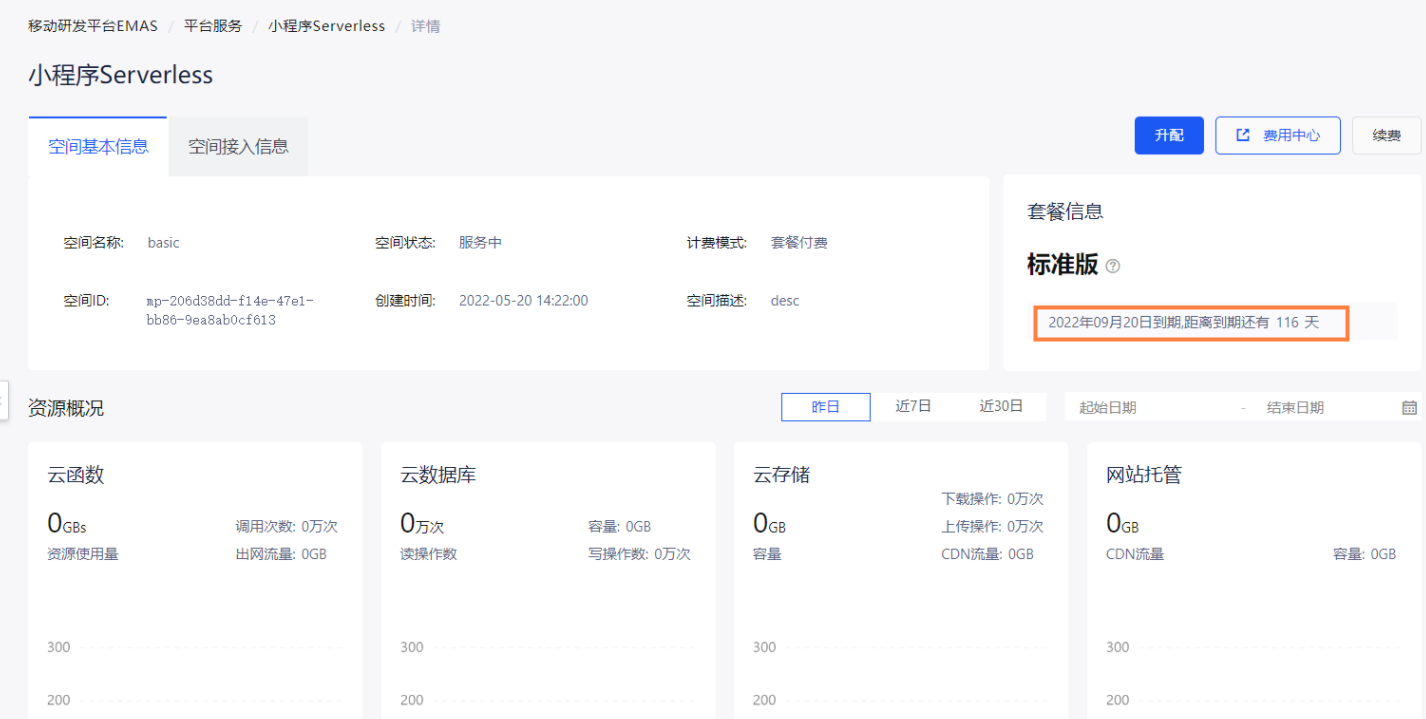Click the creation time 2022-05-20 14:22:00
This screenshot has width=1426, height=719.
click(x=523, y=300)
